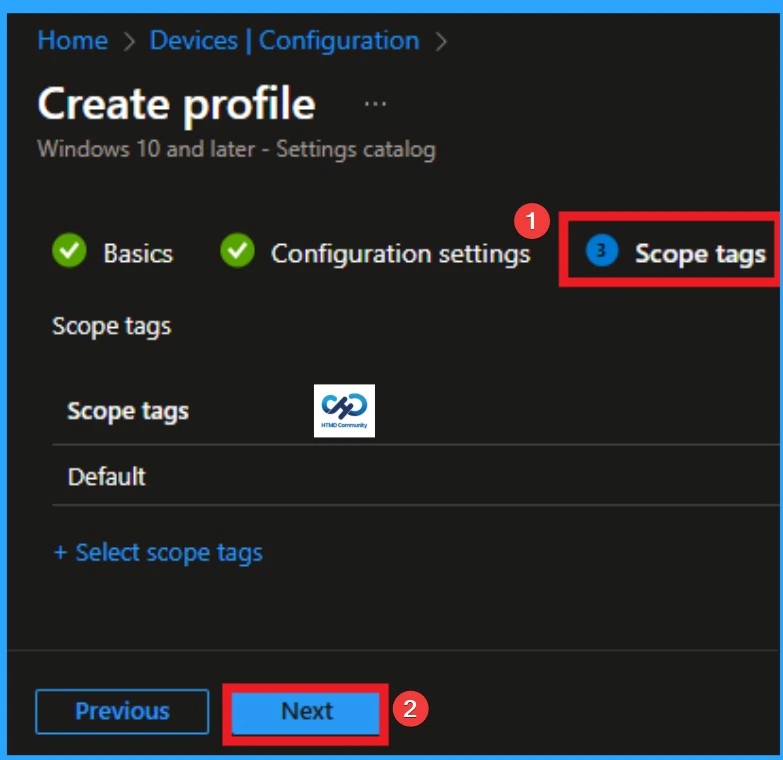Click the Scope tags section heading
The height and width of the screenshot is (760, 783).
111,327
